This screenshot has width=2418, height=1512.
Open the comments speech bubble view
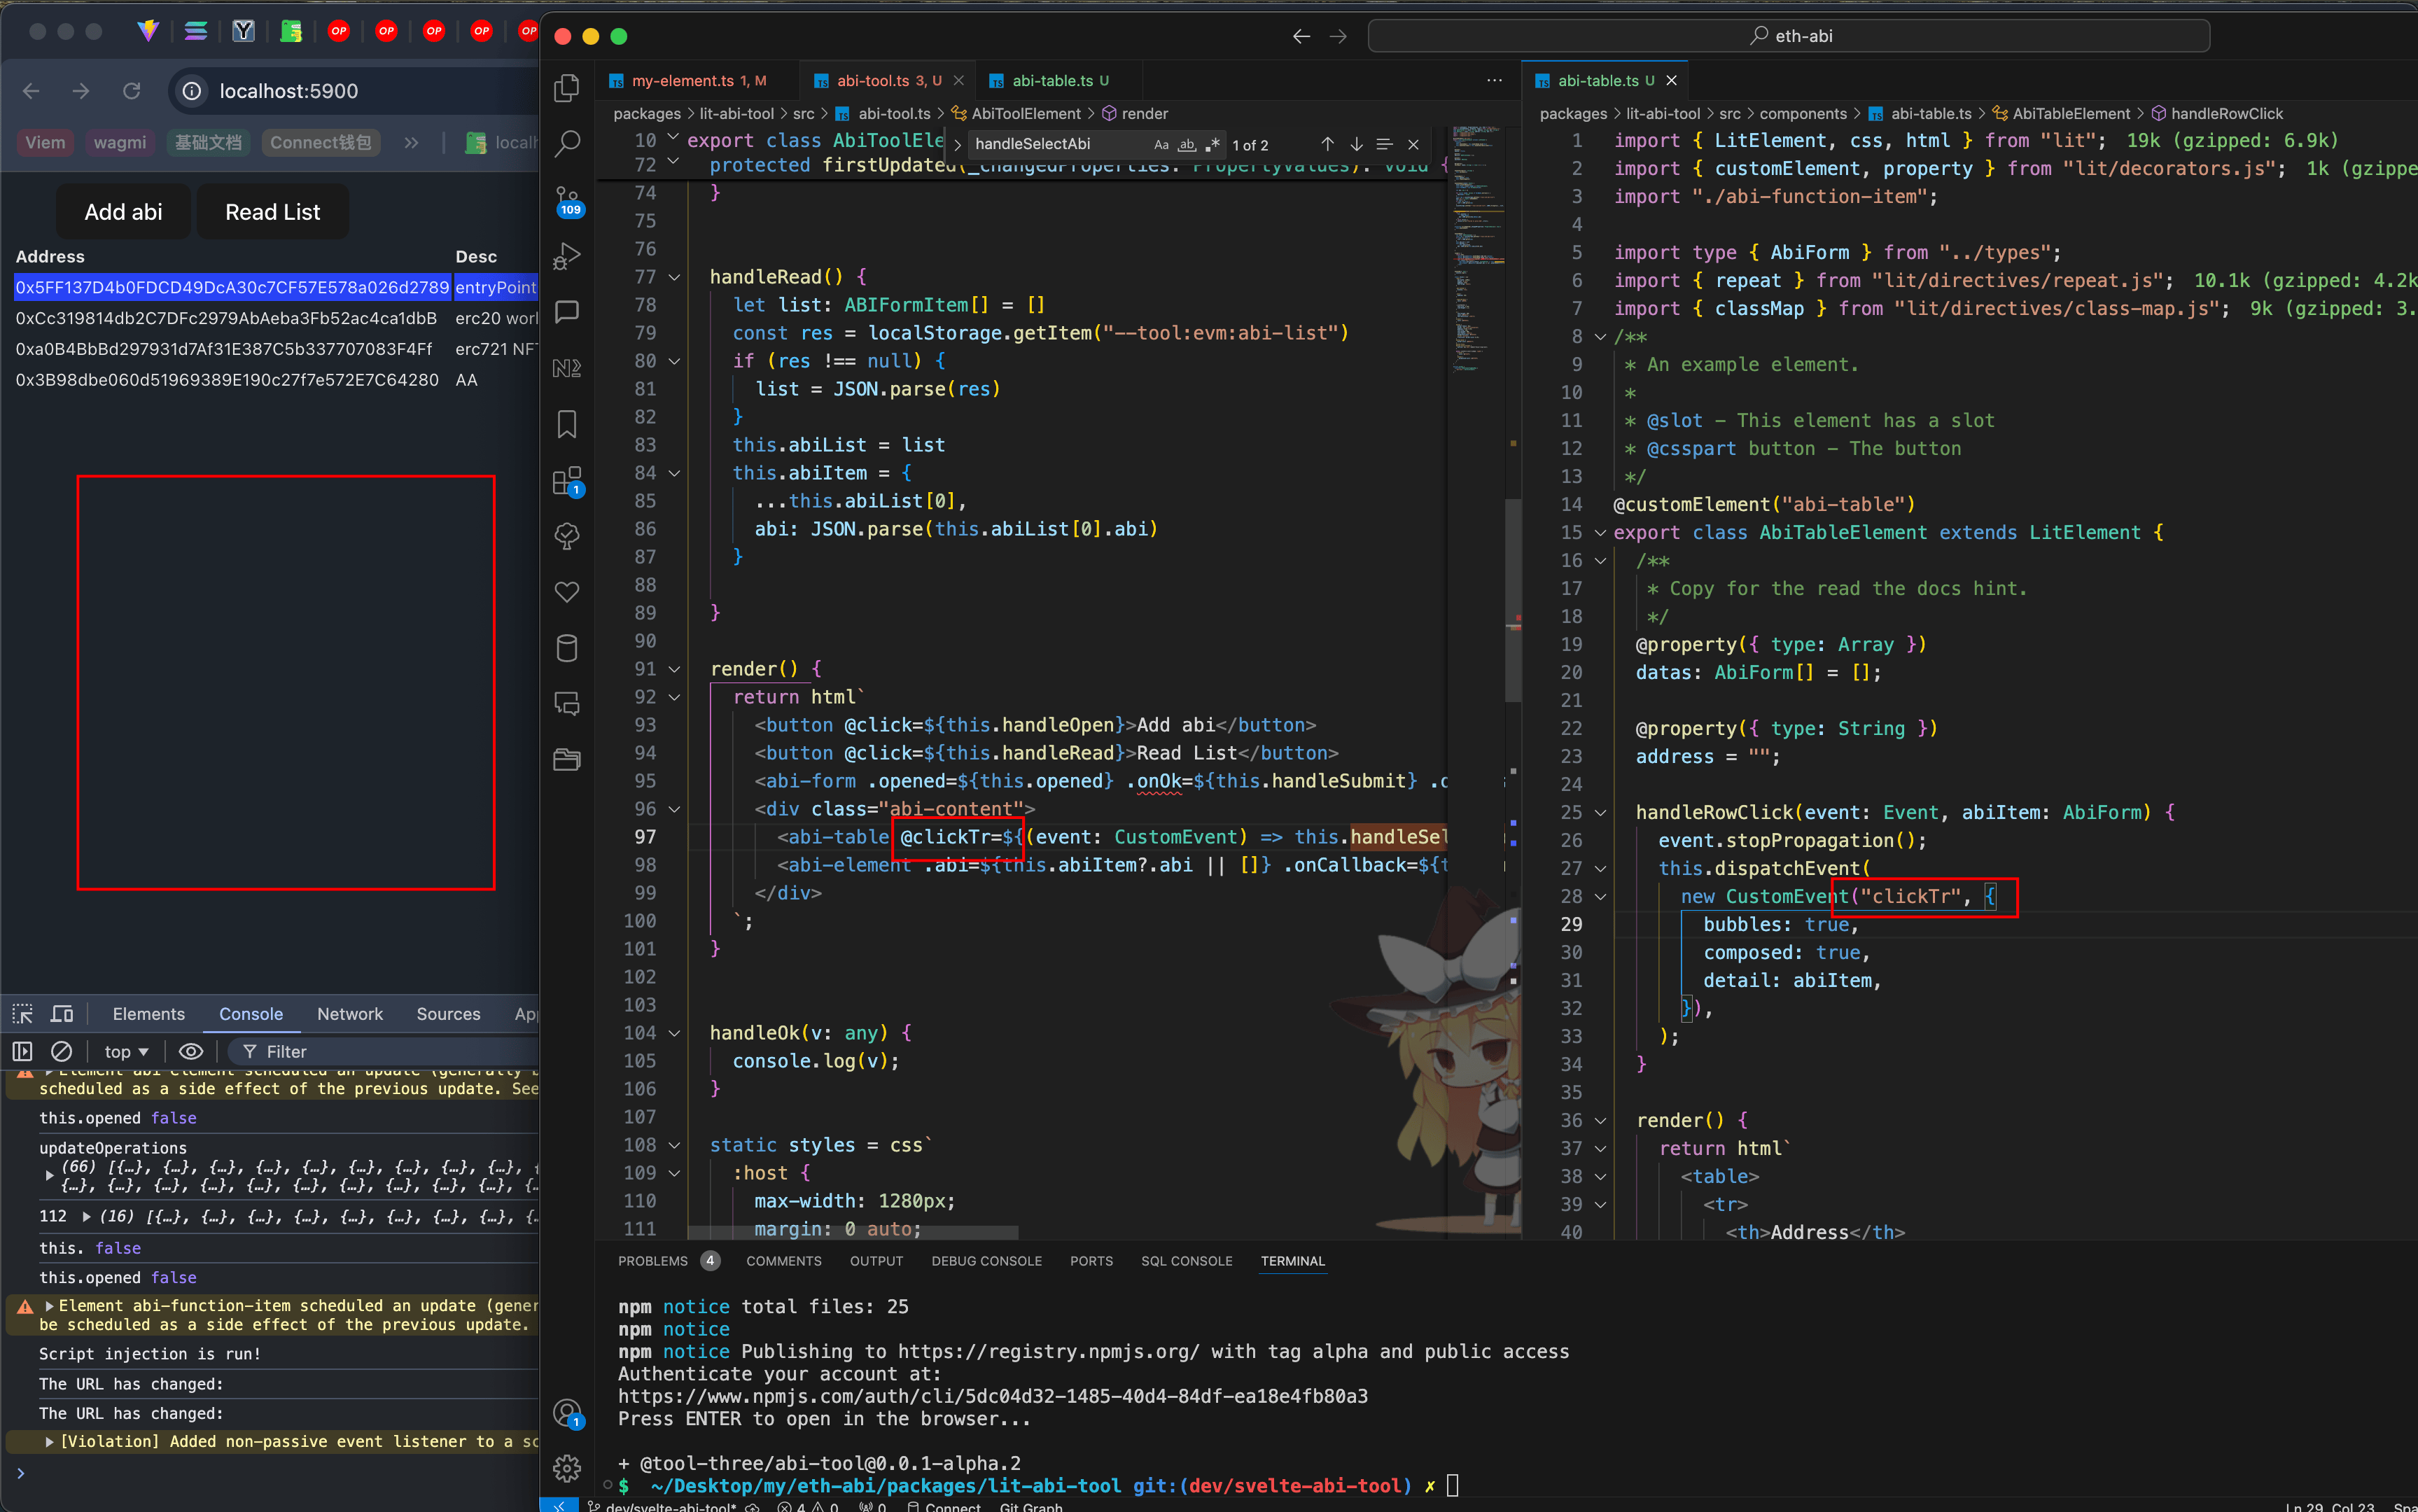pos(567,312)
